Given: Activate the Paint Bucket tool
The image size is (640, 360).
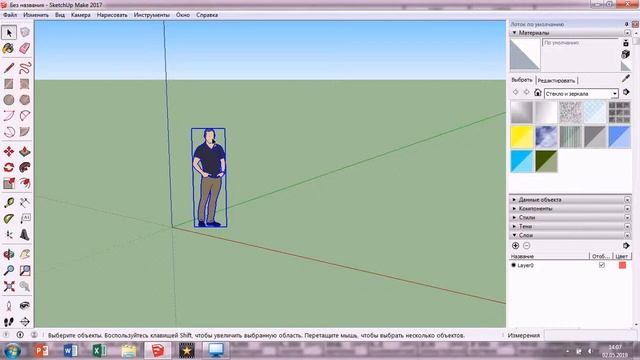Looking at the screenshot, I should (9, 49).
